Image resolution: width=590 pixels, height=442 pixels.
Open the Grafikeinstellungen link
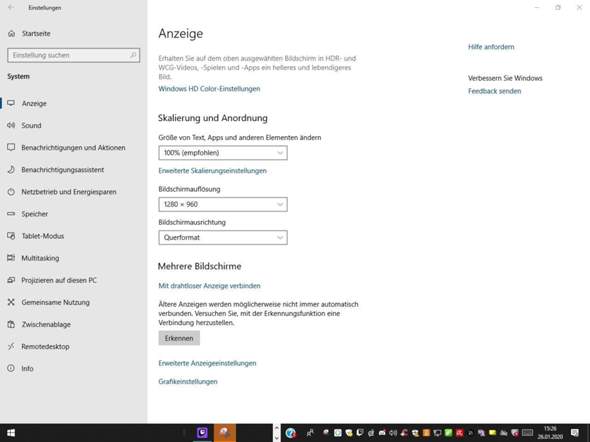(x=188, y=381)
